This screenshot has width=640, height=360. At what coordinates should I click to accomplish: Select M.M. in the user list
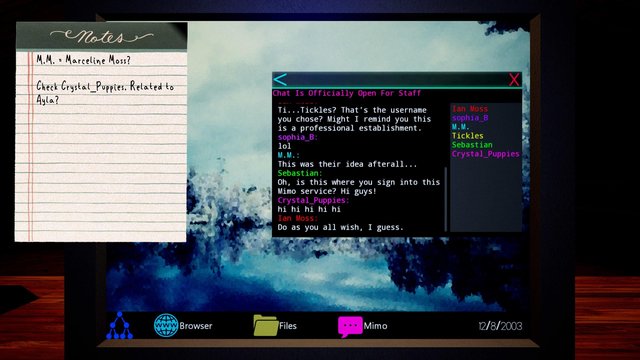coord(460,127)
